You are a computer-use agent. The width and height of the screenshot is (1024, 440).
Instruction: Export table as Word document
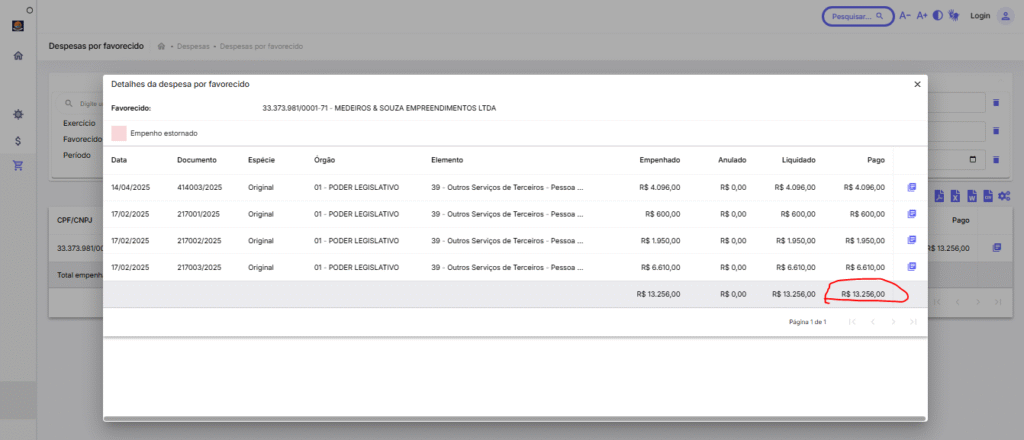[x=972, y=196]
